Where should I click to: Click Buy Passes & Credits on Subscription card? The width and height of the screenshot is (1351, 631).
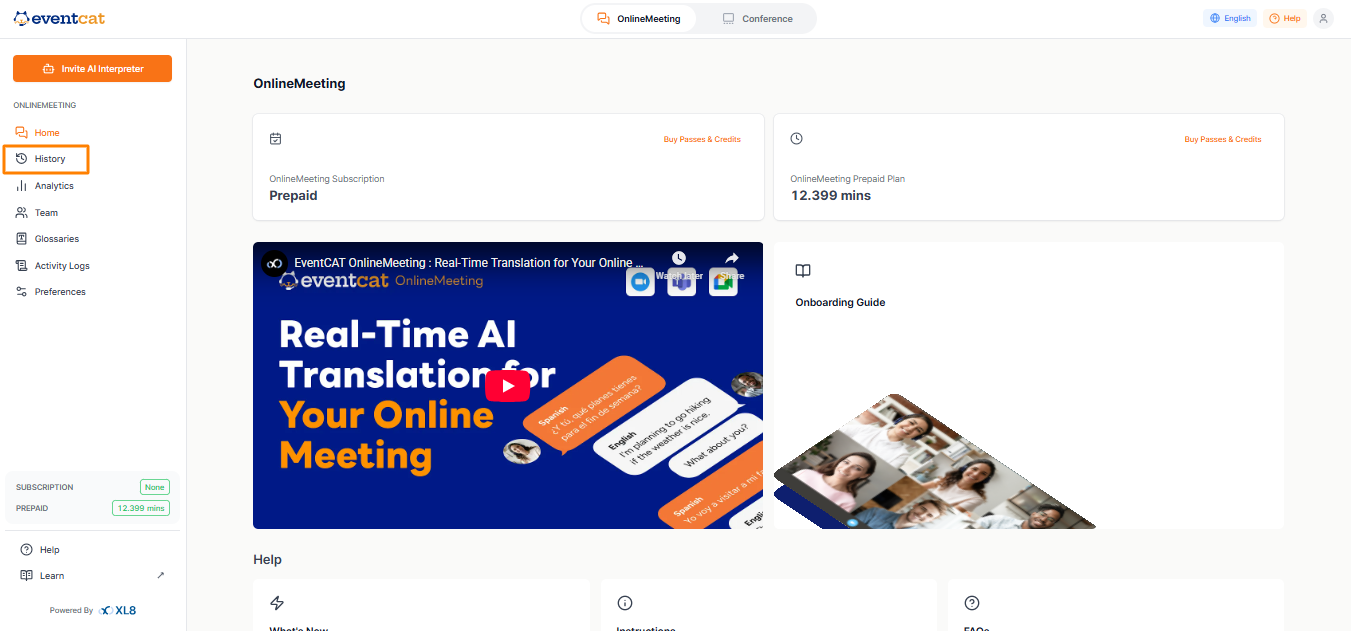(702, 140)
